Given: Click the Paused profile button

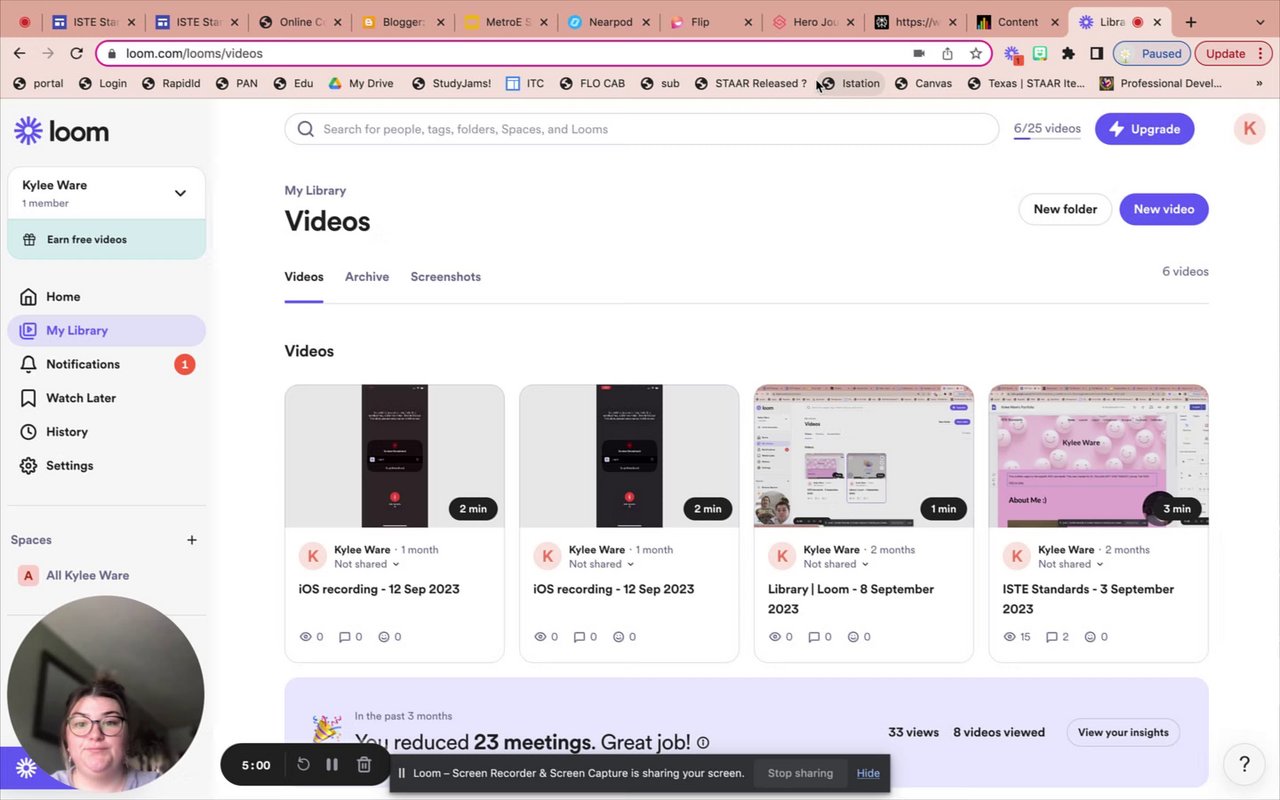Looking at the screenshot, I should [x=1152, y=54].
